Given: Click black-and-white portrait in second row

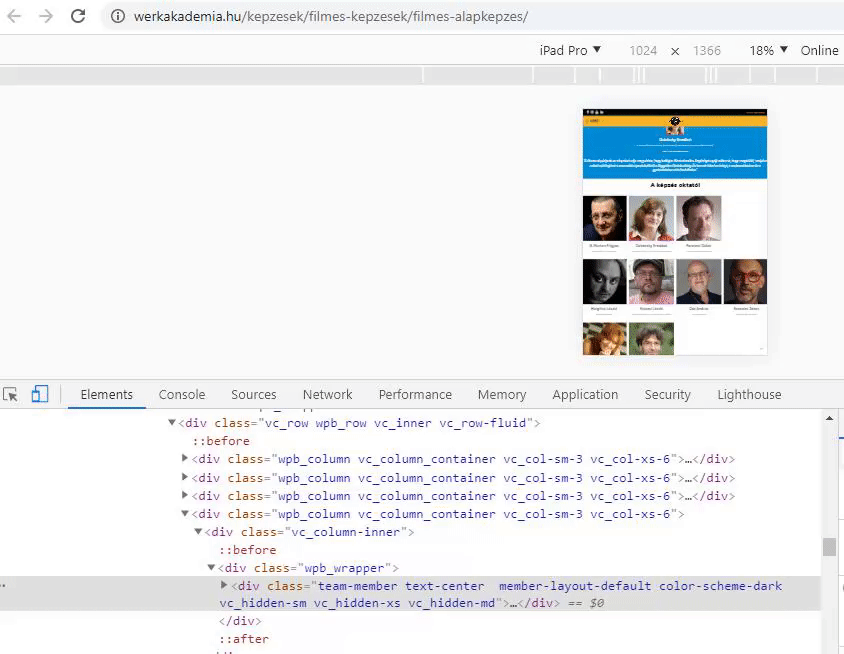Looking at the screenshot, I should (x=604, y=282).
